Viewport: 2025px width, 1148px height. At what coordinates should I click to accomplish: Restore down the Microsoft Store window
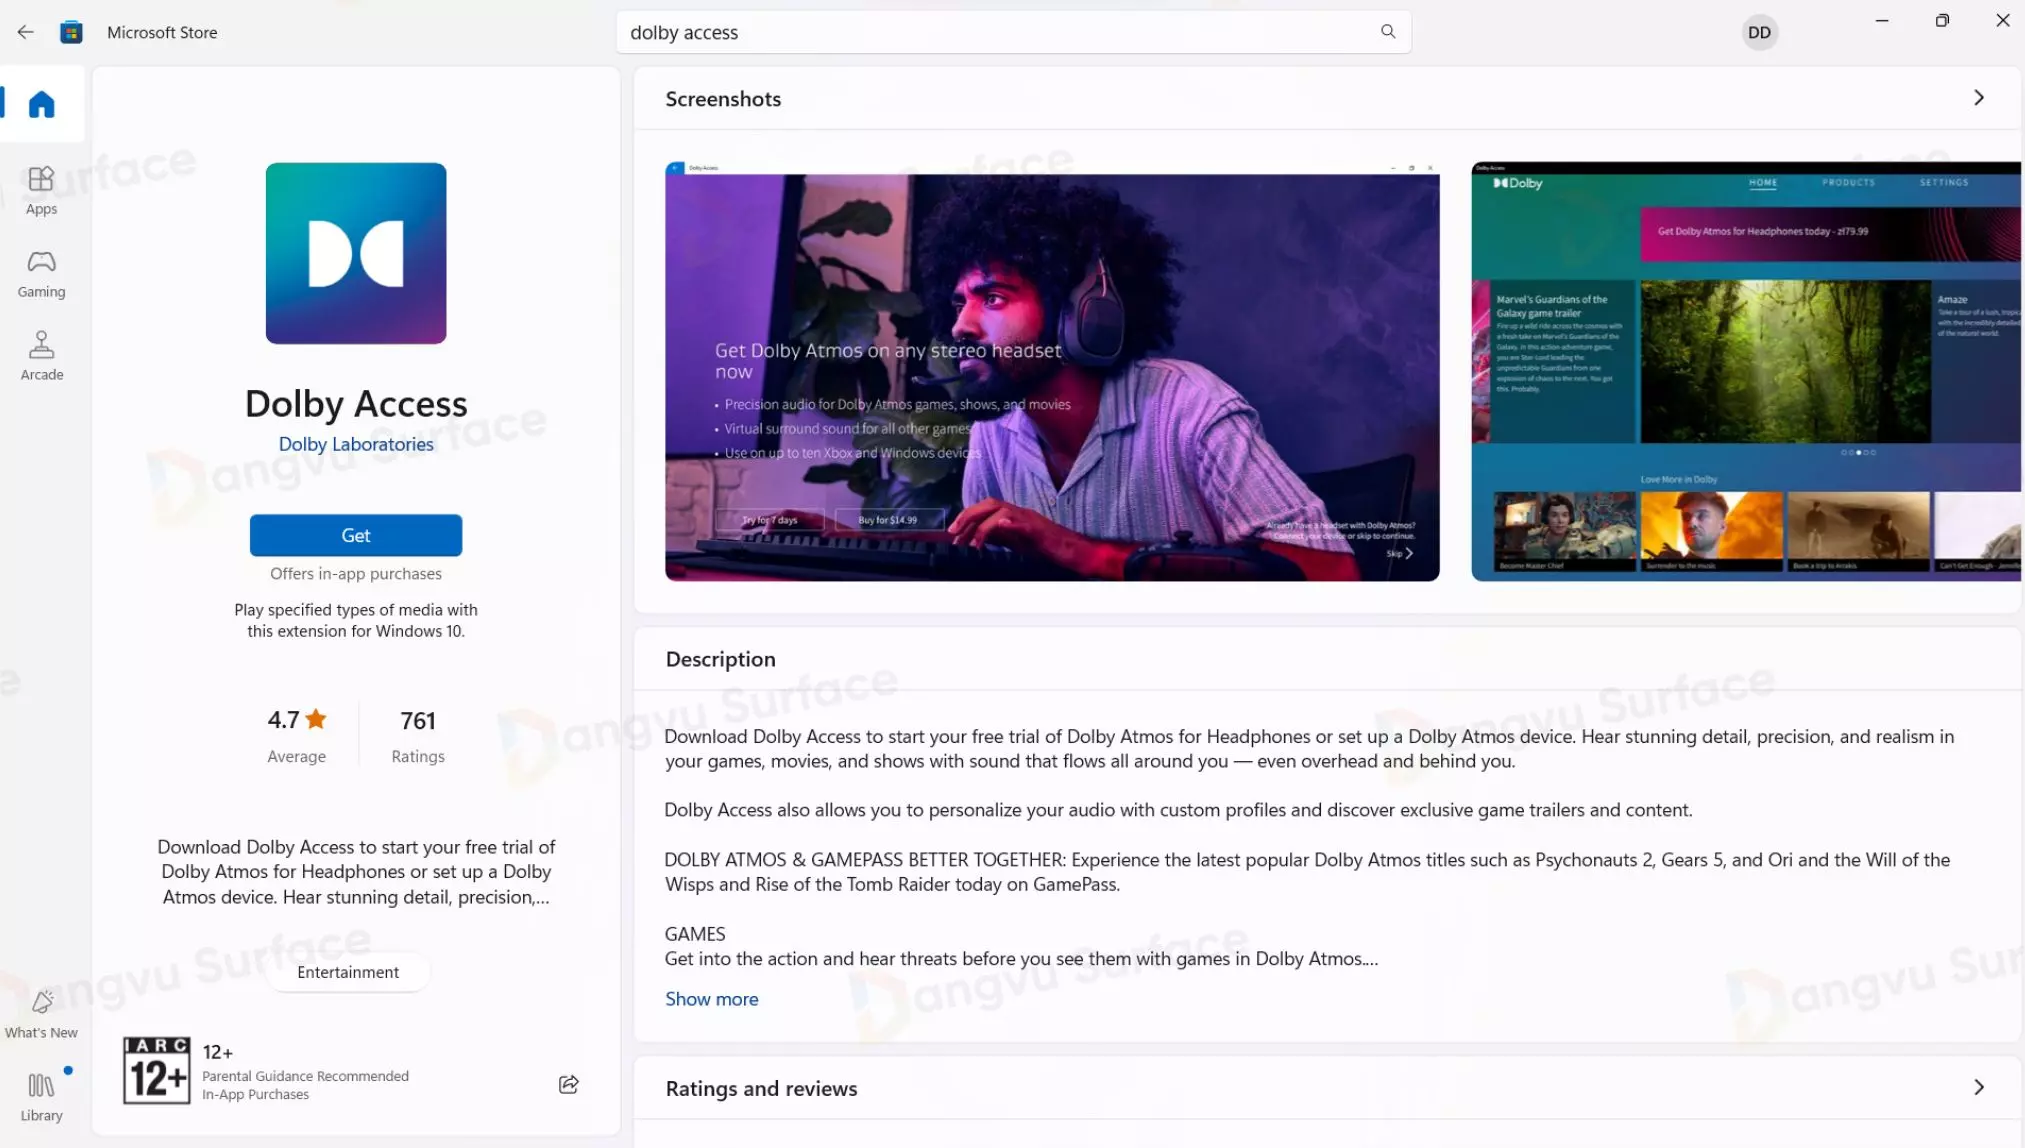click(x=1942, y=20)
